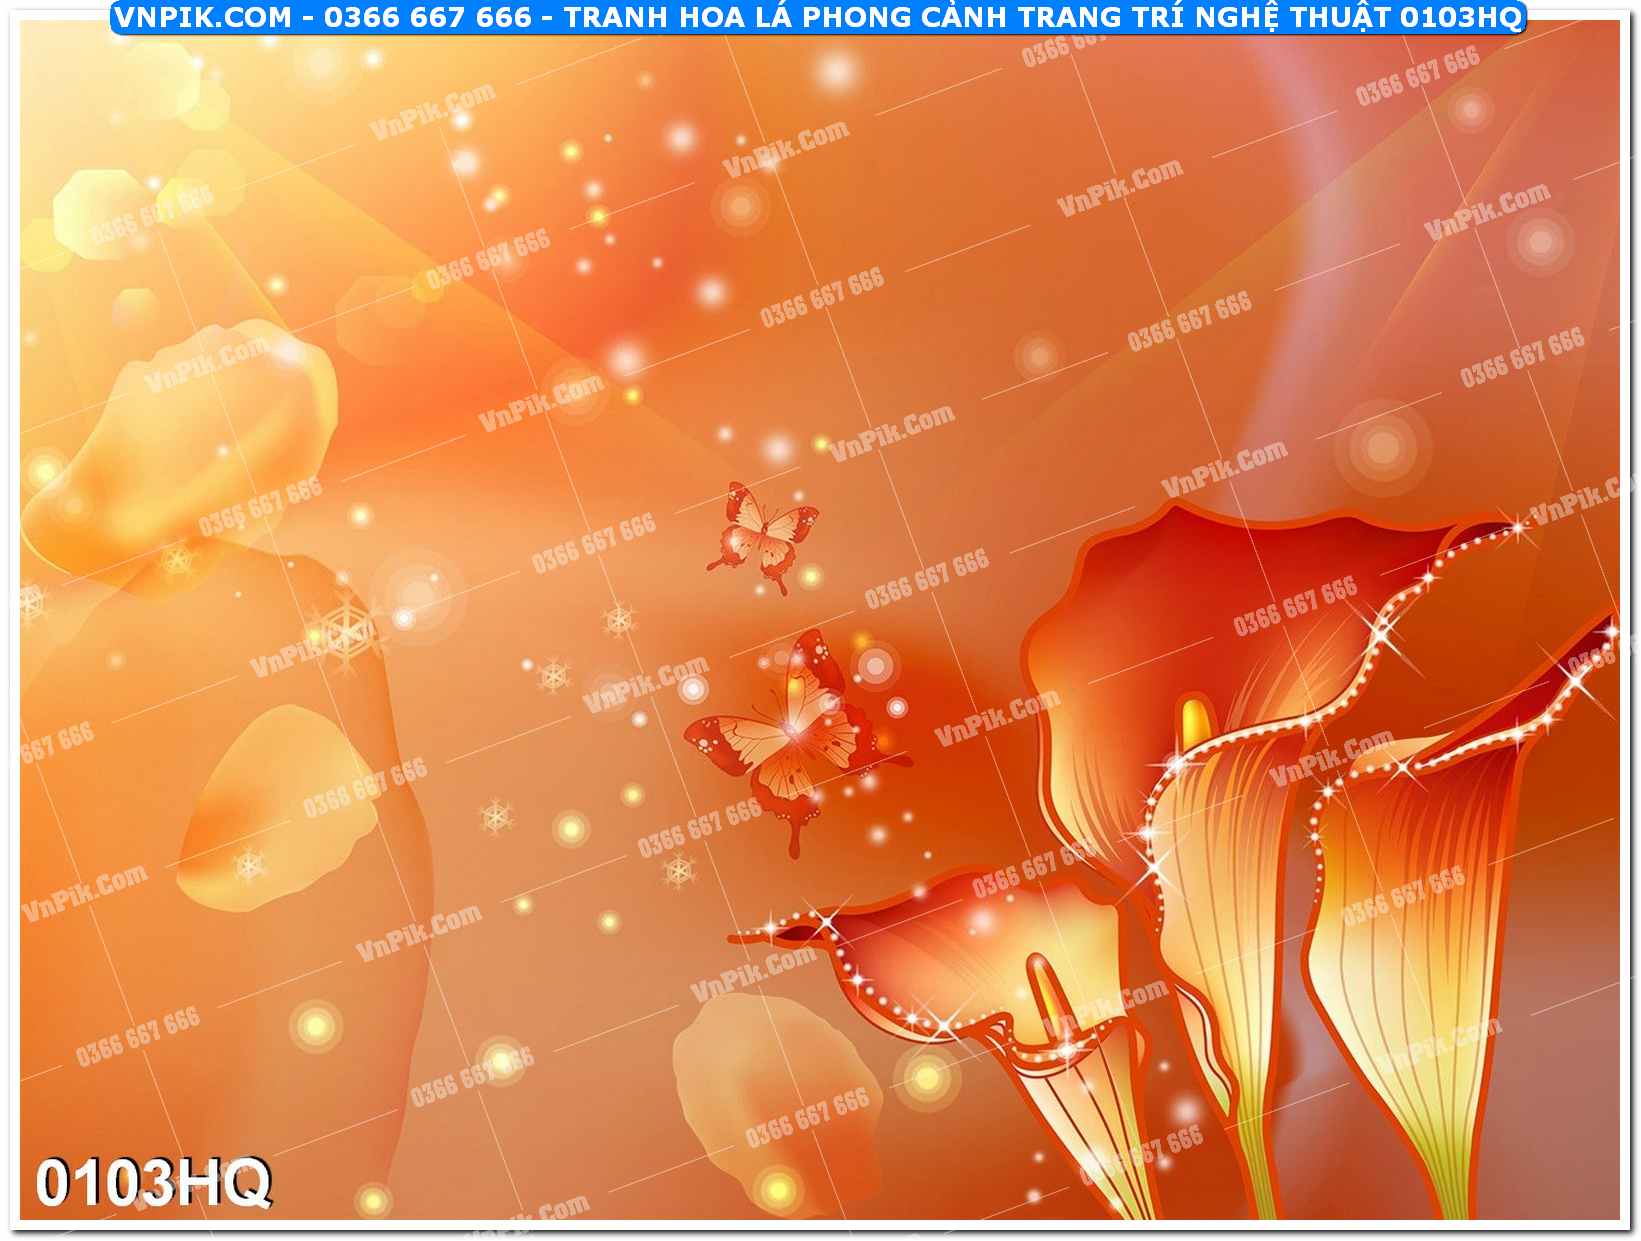Click the 0103HQ code ending the banner
The image size is (1641, 1241).
click(x=1460, y=17)
